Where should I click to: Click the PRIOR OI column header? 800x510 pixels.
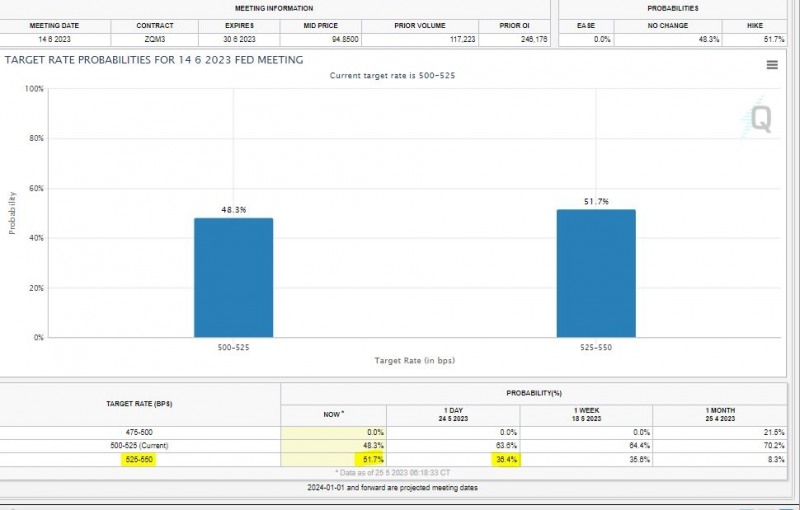tap(514, 26)
